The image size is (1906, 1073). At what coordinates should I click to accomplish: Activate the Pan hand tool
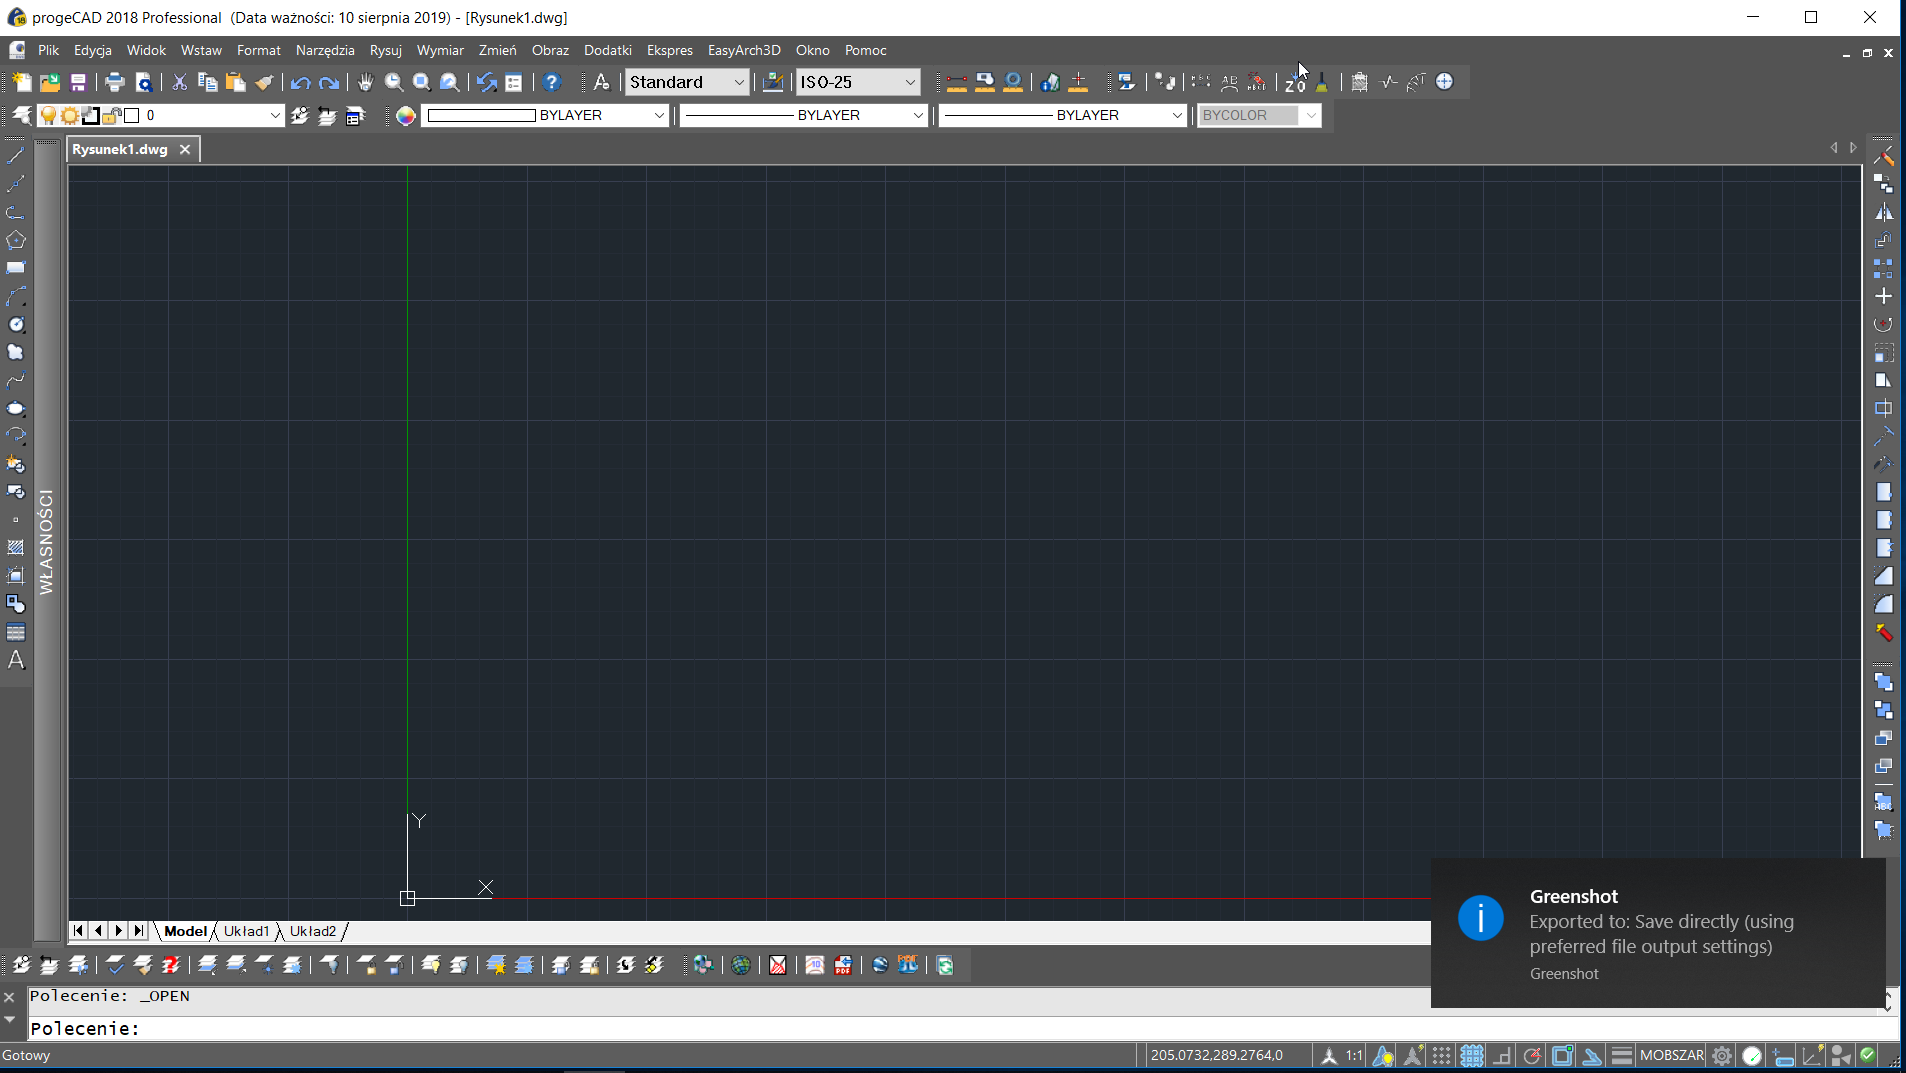tap(365, 82)
